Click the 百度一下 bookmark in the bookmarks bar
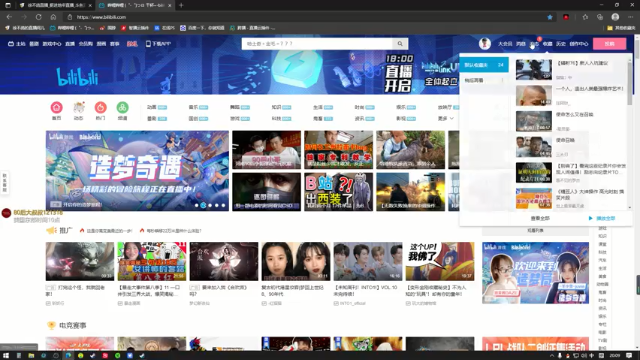The height and width of the screenshot is (360, 640). (x=202, y=28)
